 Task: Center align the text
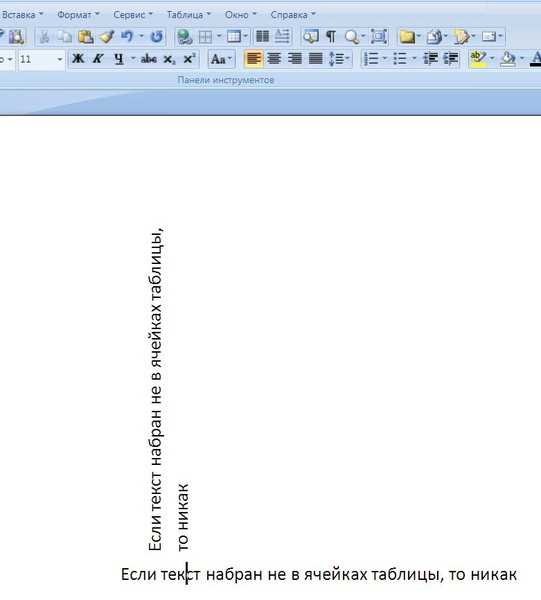pos(274,59)
